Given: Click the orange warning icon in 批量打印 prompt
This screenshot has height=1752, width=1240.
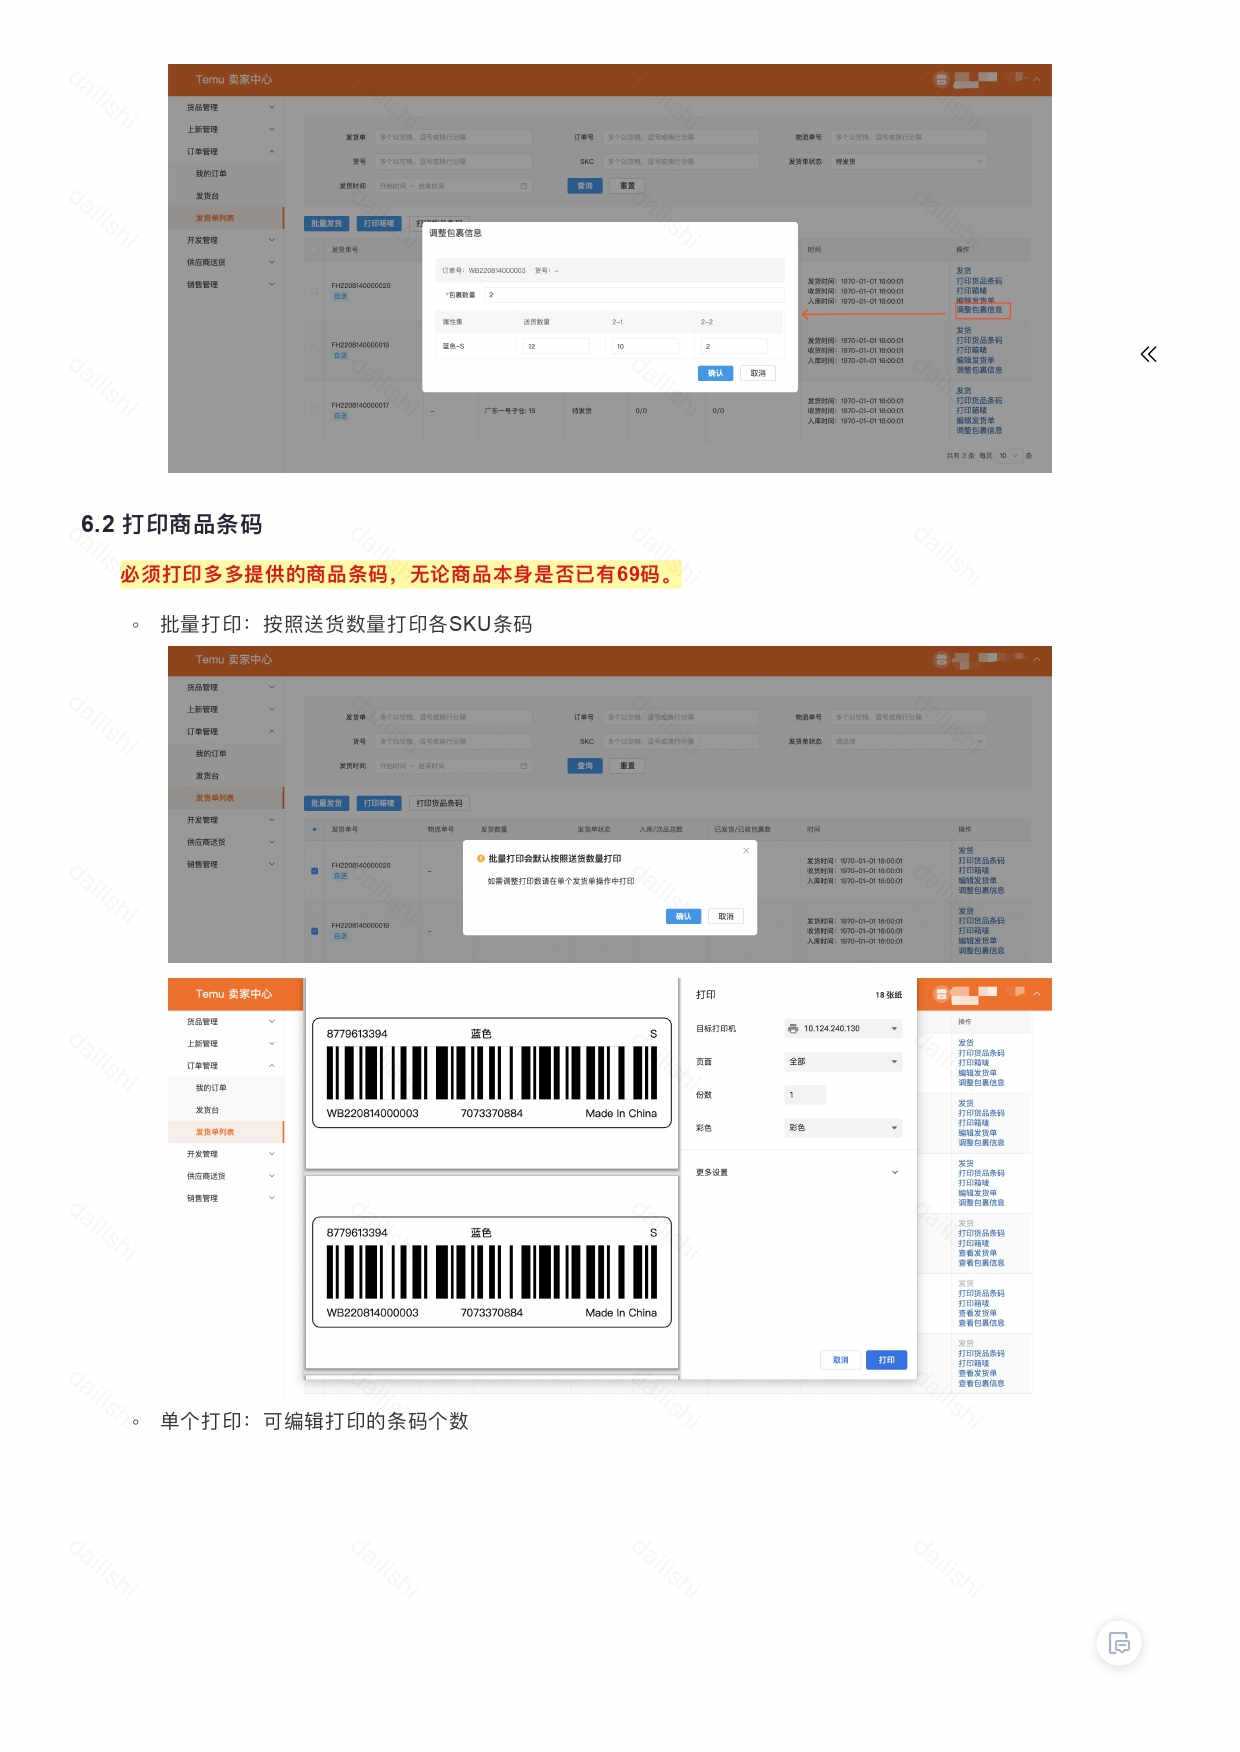Looking at the screenshot, I should 481,858.
